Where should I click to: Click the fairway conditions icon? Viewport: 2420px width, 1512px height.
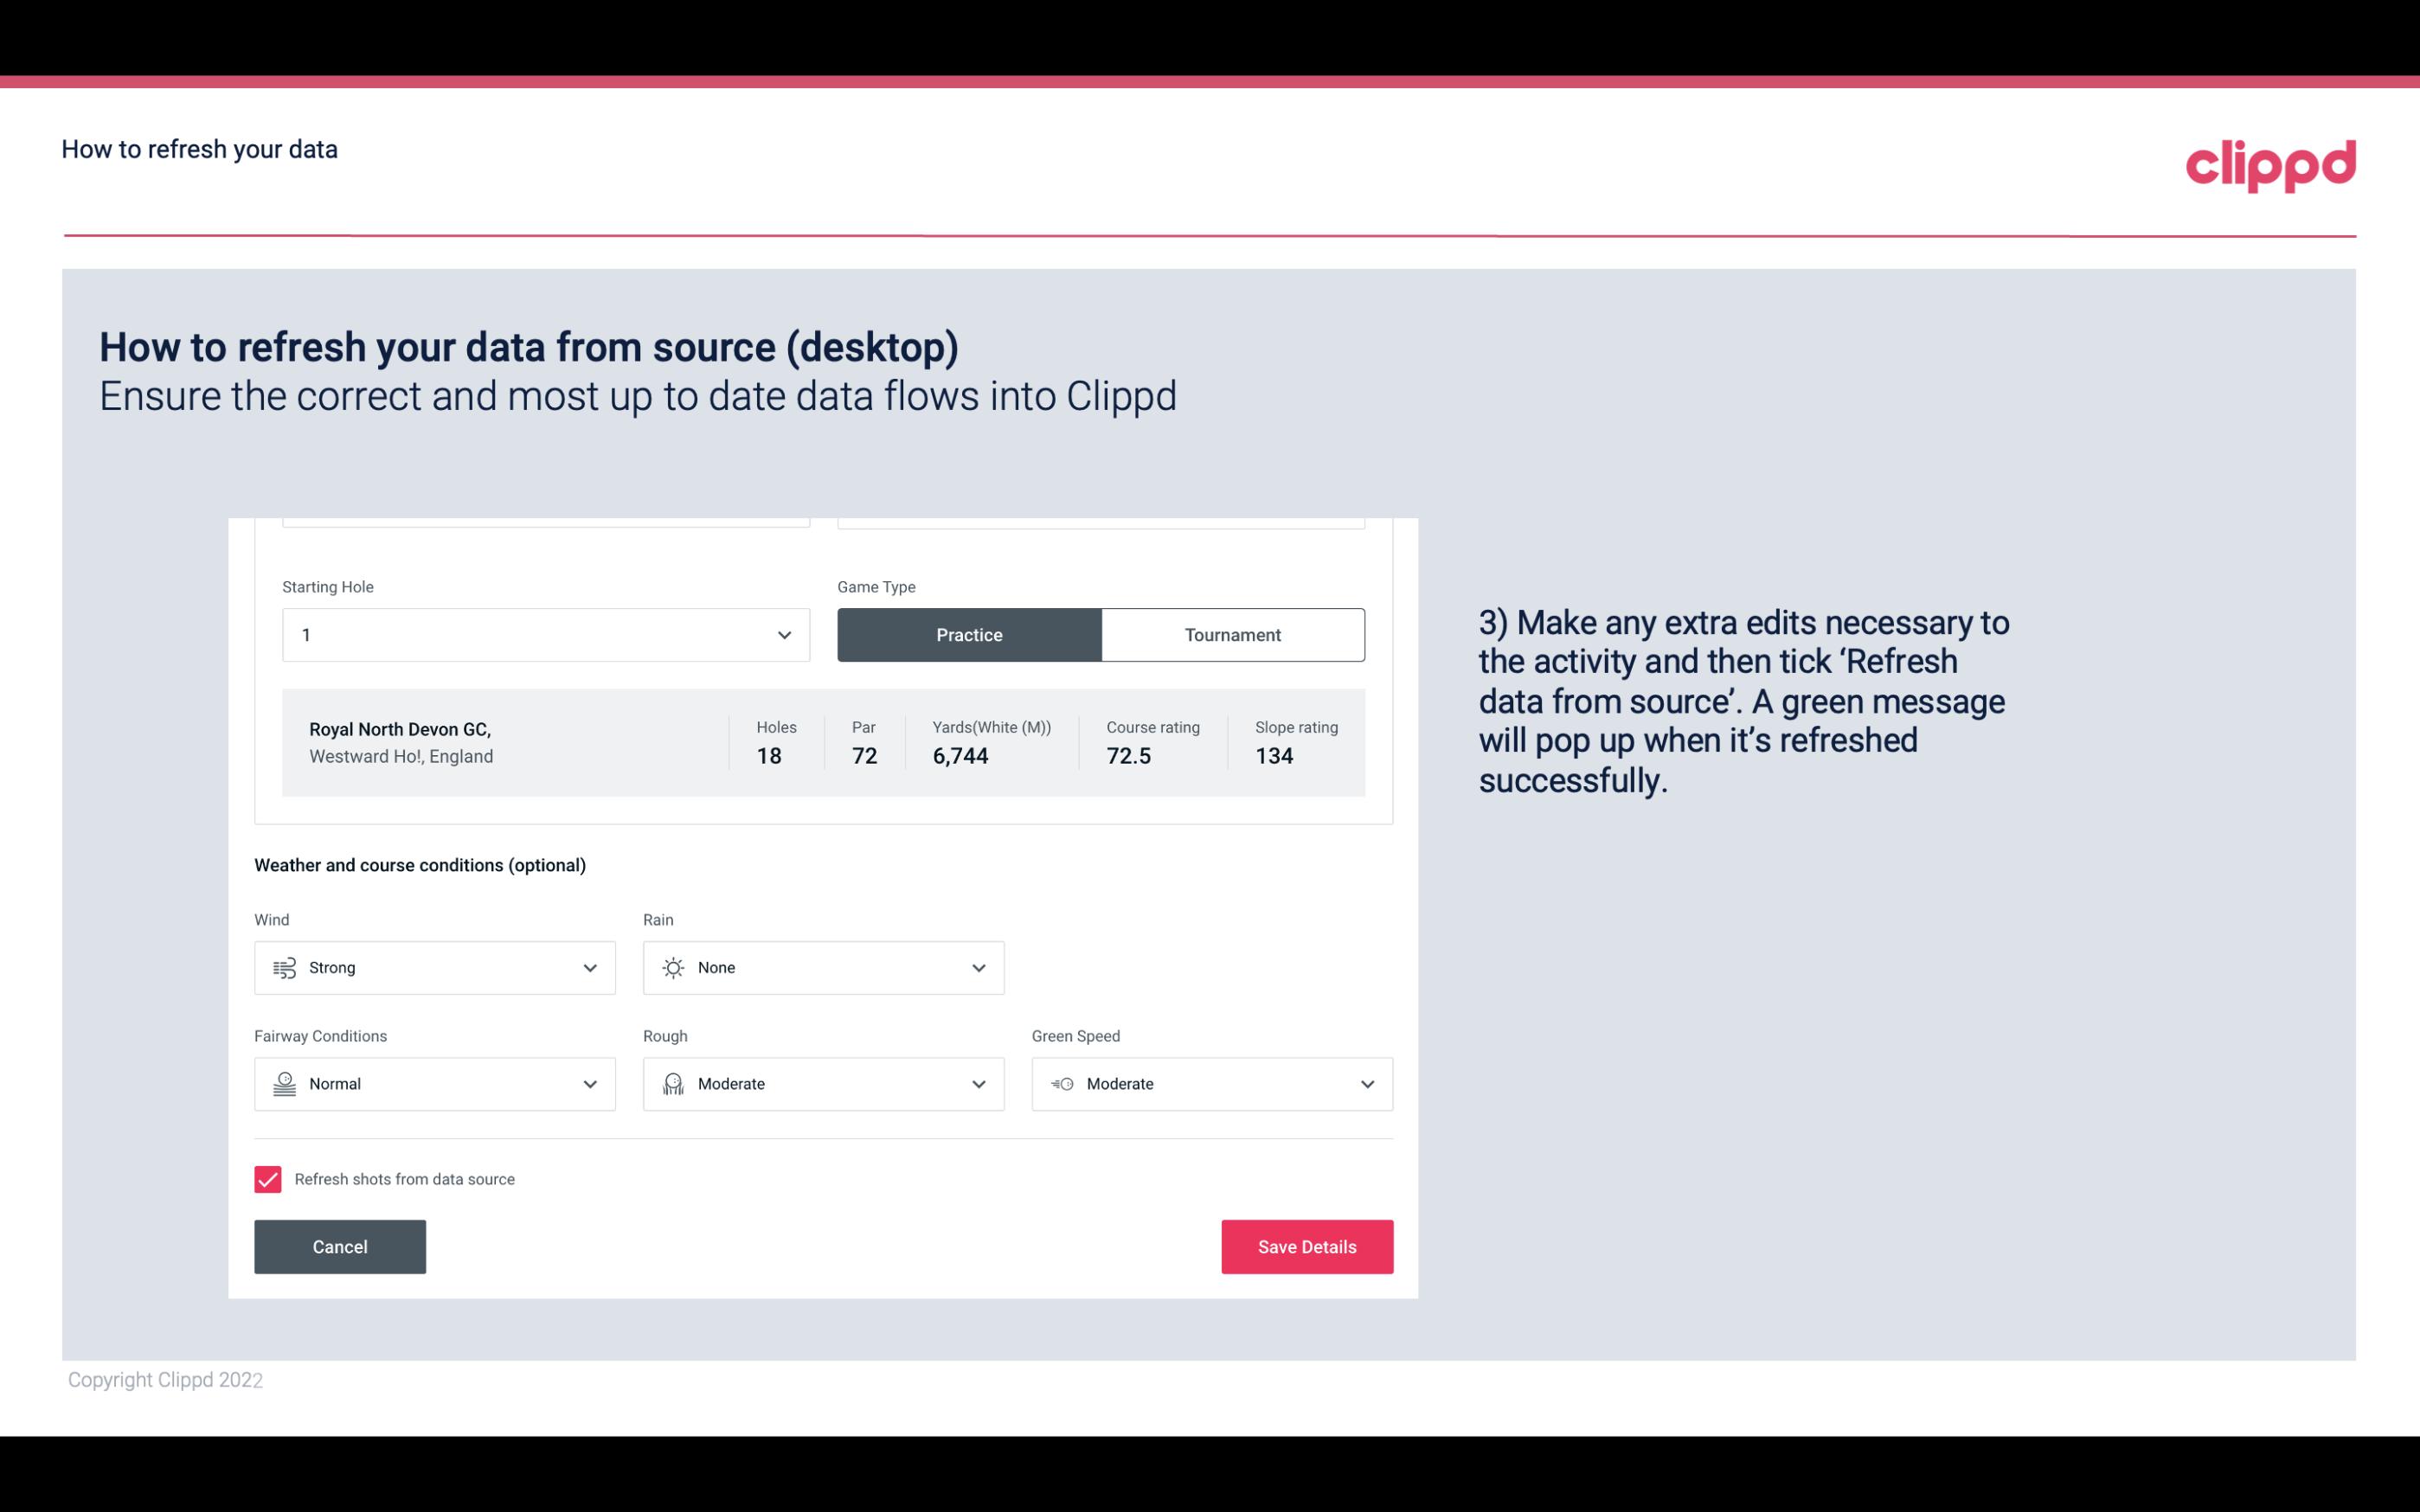284,1082
